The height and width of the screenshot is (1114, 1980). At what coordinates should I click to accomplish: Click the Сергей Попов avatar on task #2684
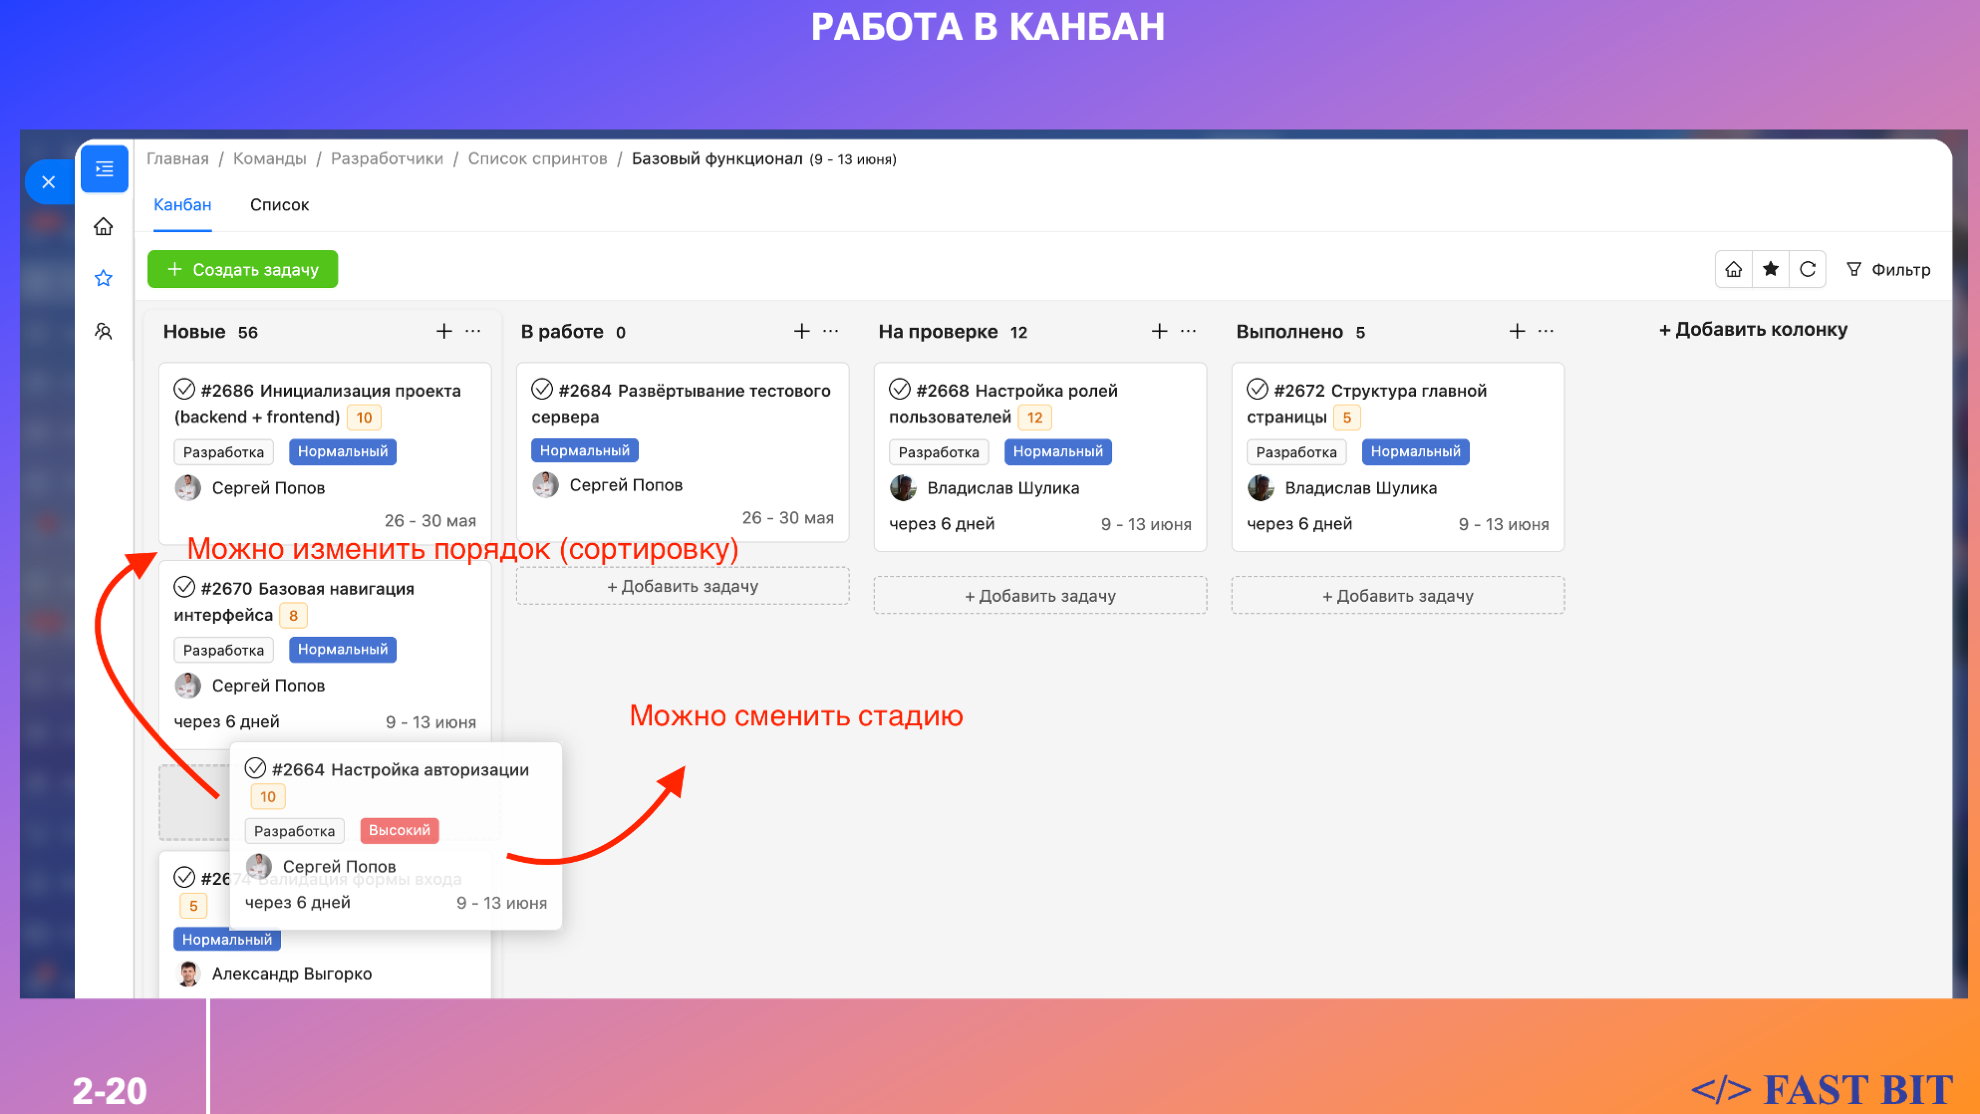pyautogui.click(x=546, y=485)
